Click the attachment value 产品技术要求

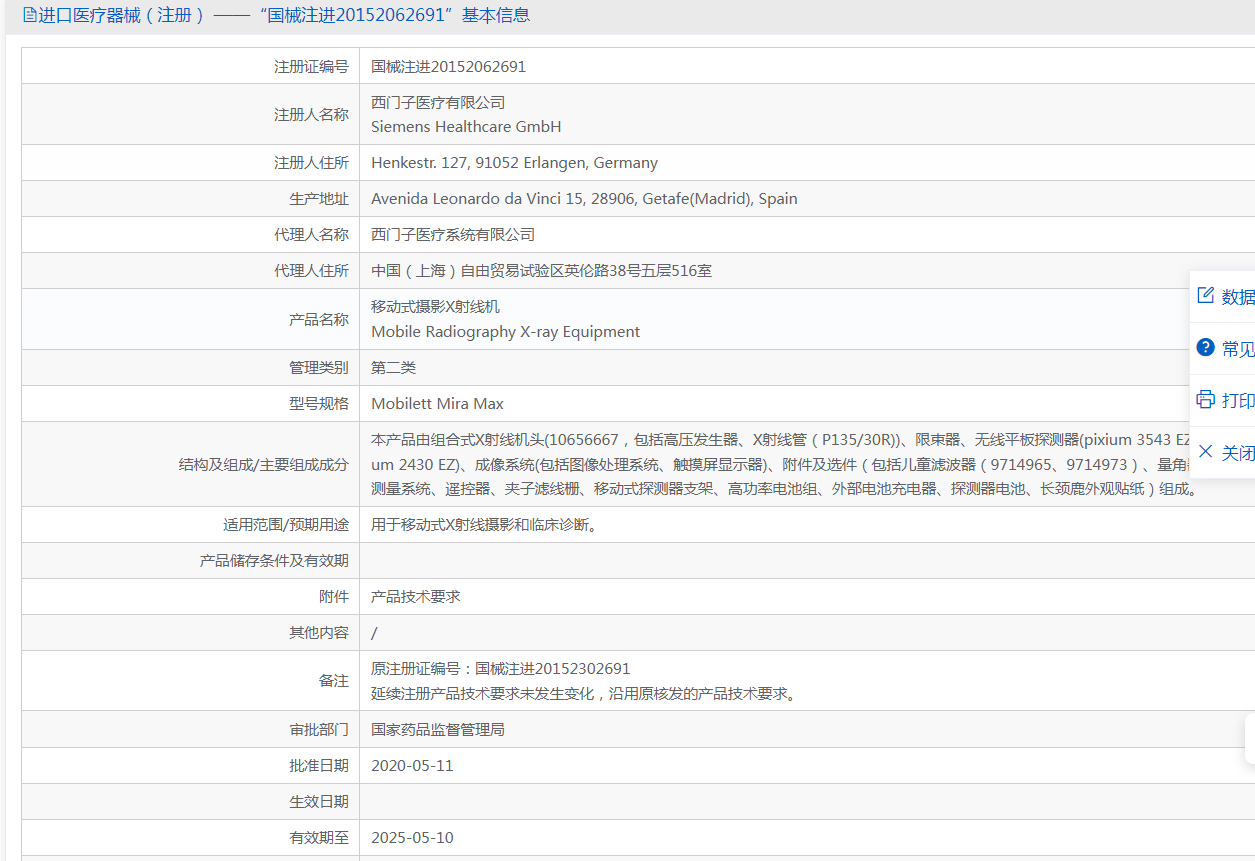pyautogui.click(x=415, y=597)
